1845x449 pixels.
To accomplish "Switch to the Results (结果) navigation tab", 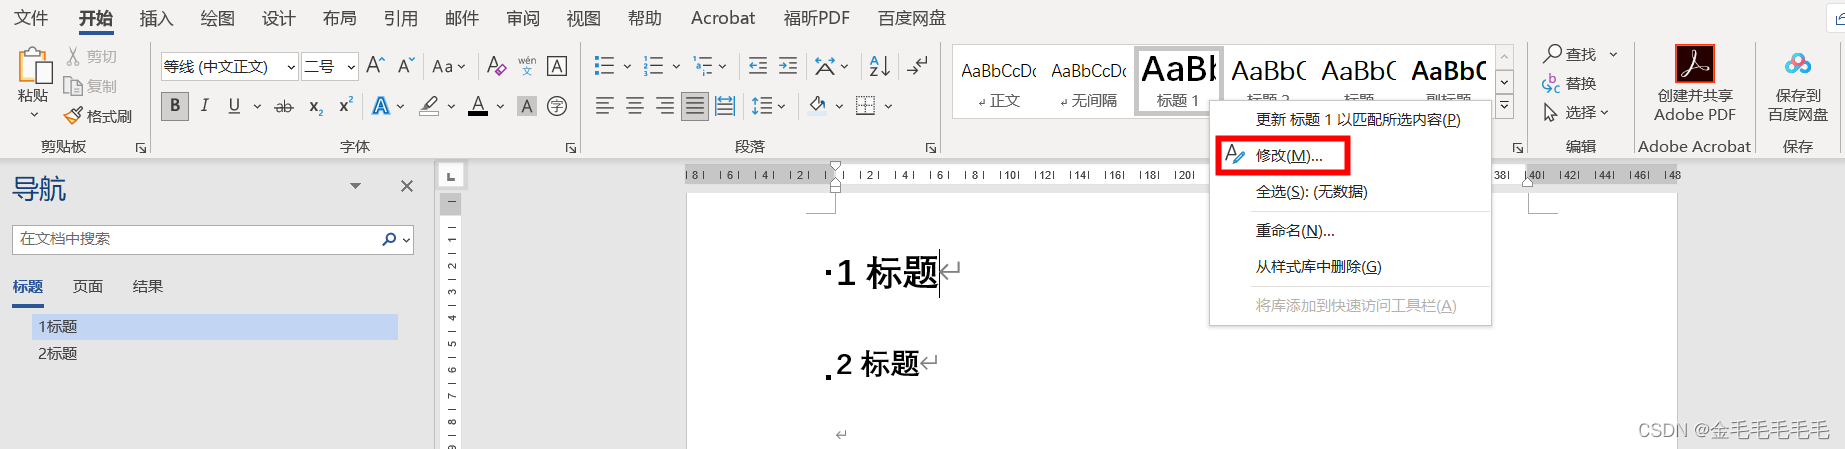I will pos(148,287).
